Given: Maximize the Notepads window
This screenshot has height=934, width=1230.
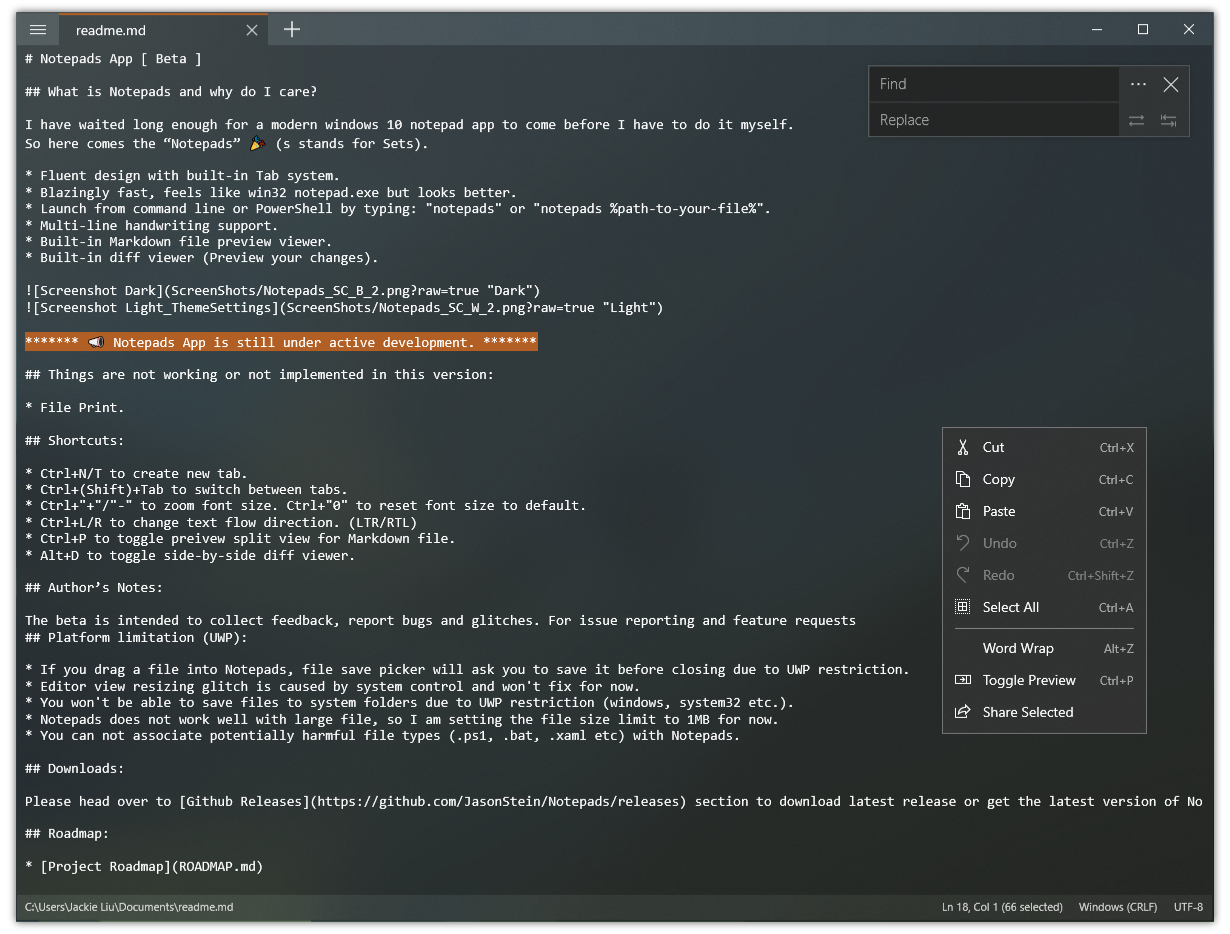Looking at the screenshot, I should tap(1143, 30).
